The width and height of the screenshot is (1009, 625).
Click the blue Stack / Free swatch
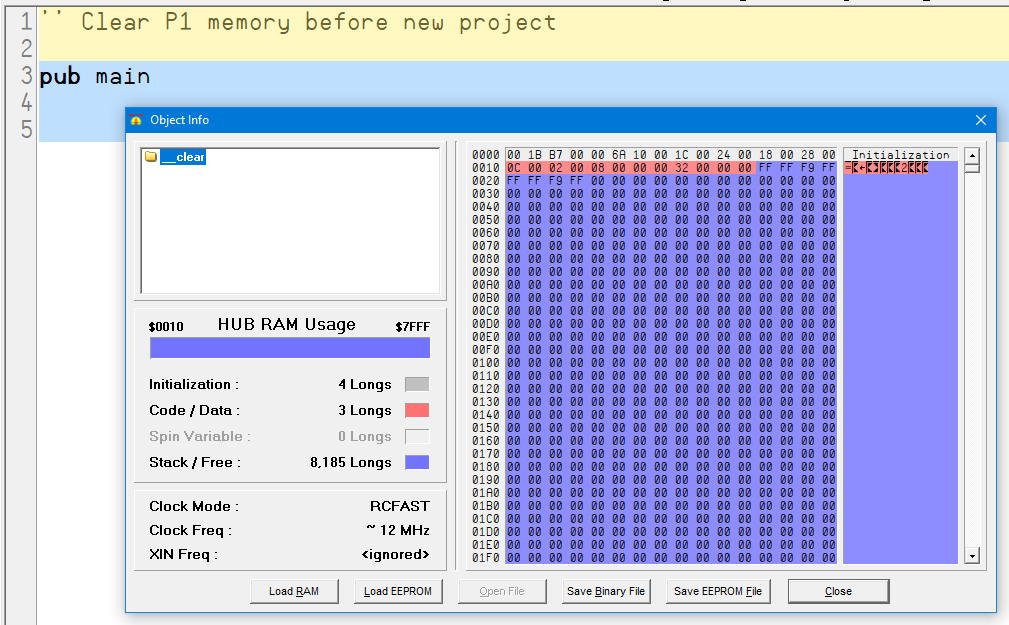pos(416,462)
